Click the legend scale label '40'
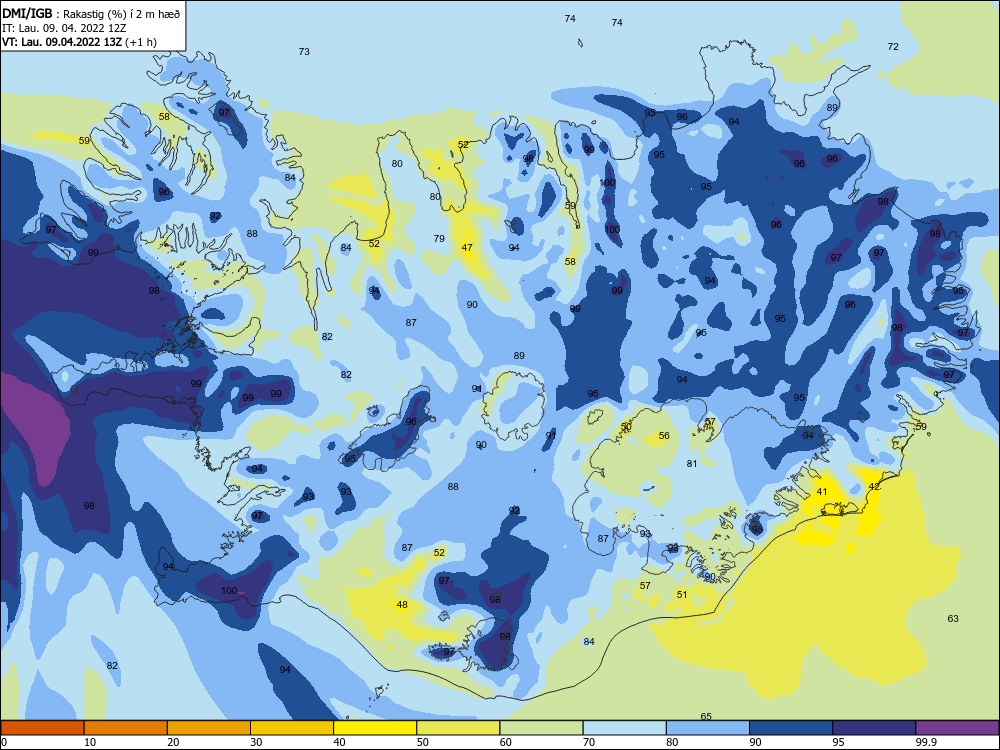This screenshot has width=1000, height=750. pos(339,742)
